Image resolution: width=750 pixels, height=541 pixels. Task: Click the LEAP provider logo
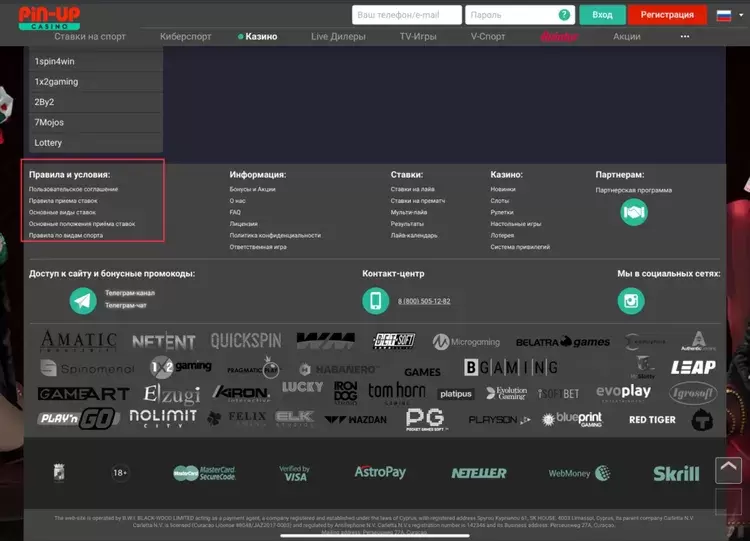coord(693,367)
